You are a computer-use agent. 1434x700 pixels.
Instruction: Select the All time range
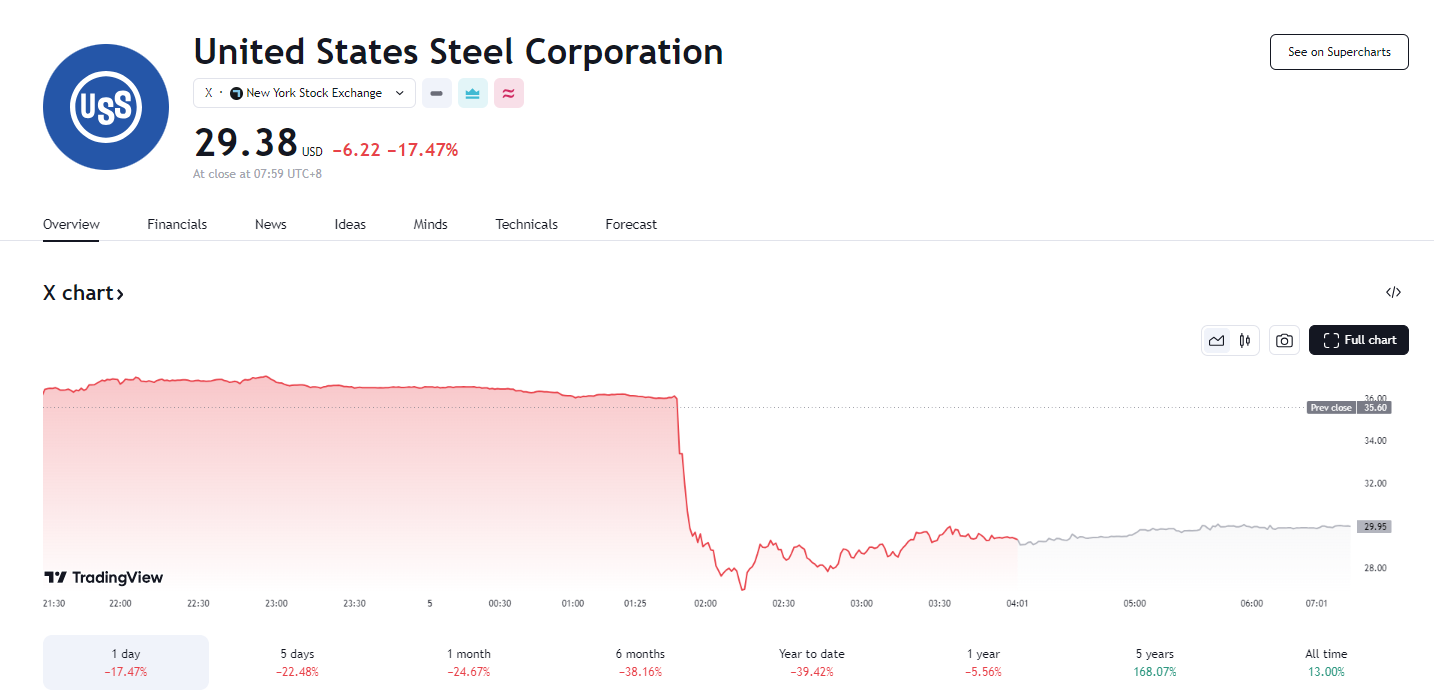(x=1326, y=662)
